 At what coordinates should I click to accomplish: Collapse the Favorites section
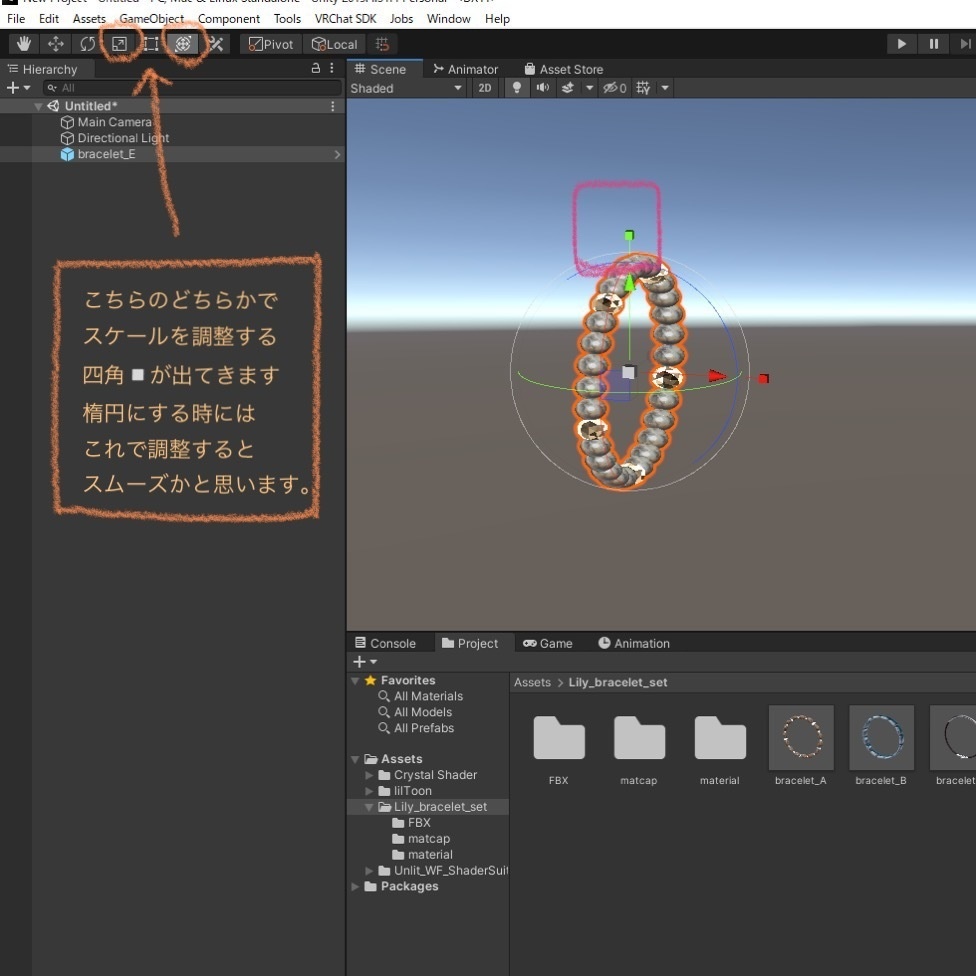[x=355, y=681]
